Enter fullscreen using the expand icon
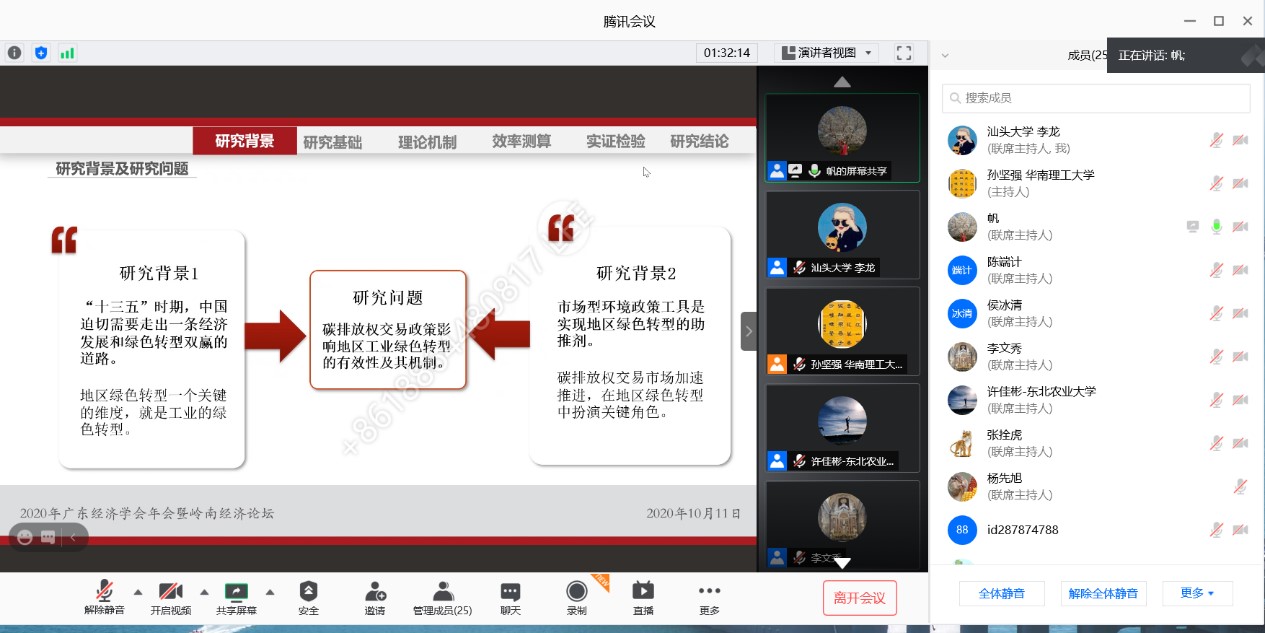 903,53
